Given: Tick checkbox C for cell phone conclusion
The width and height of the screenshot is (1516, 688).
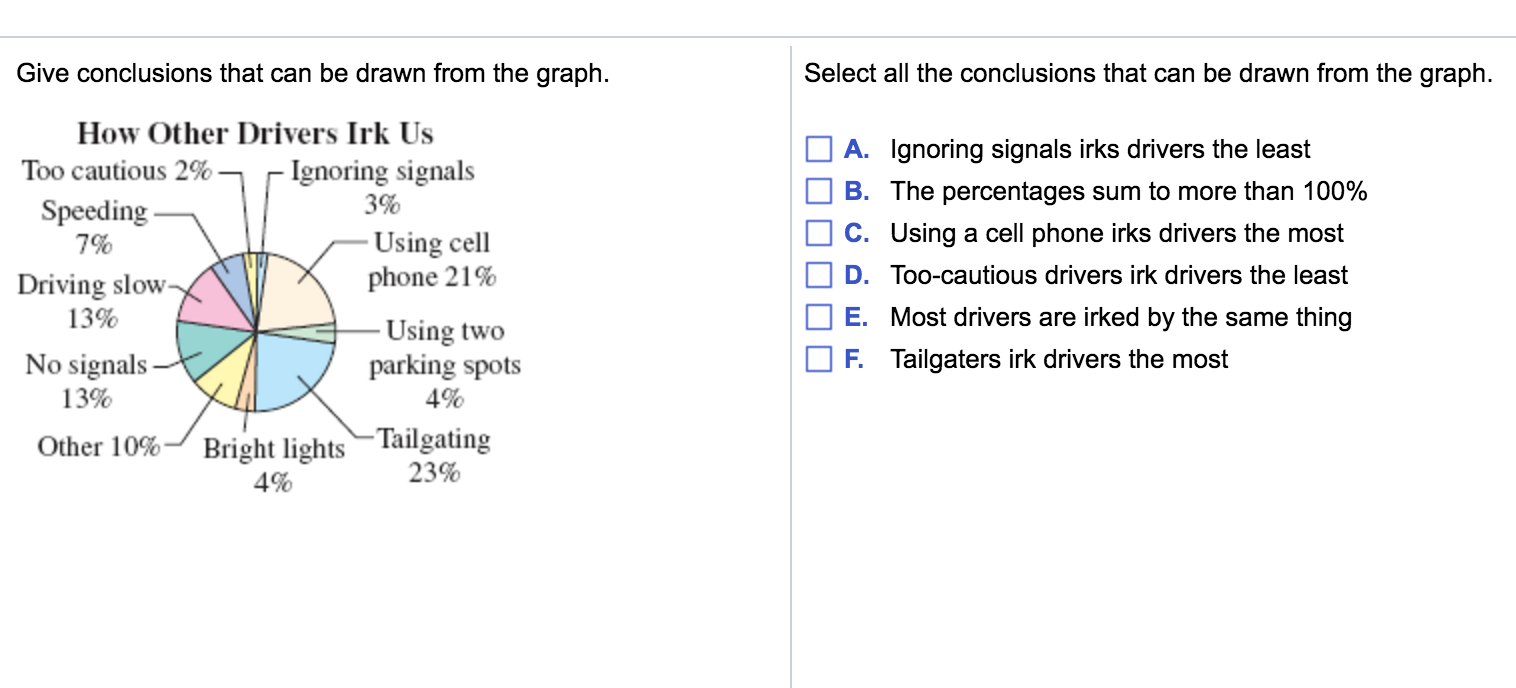Looking at the screenshot, I should tap(819, 234).
